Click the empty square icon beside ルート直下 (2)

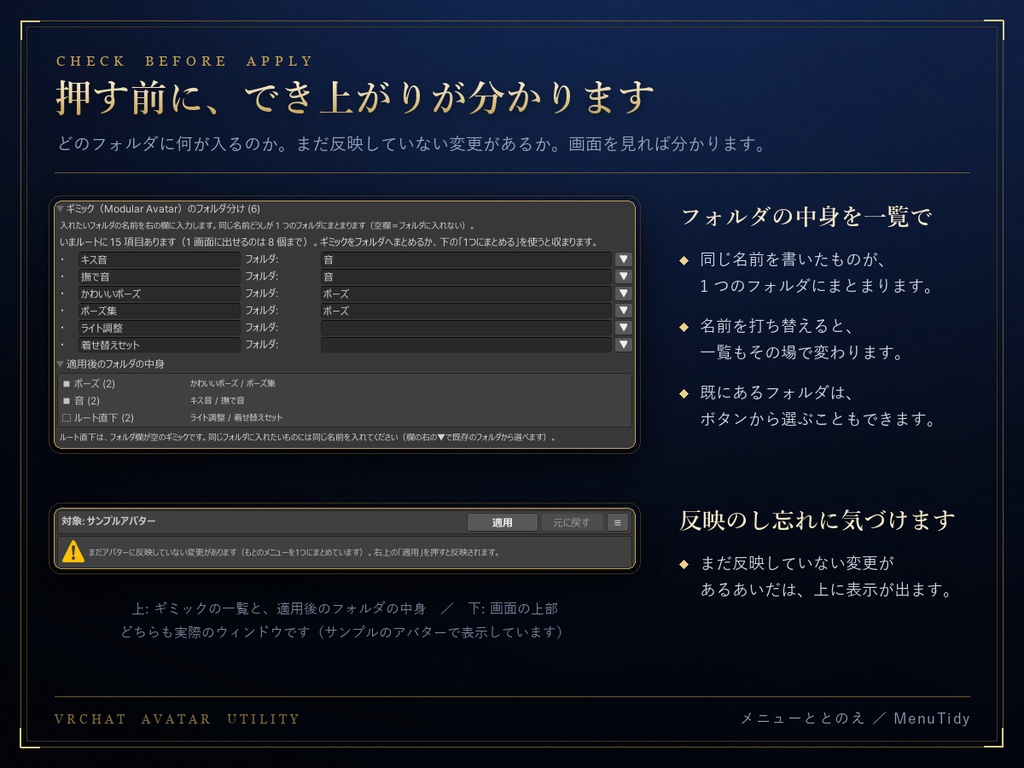coord(66,417)
